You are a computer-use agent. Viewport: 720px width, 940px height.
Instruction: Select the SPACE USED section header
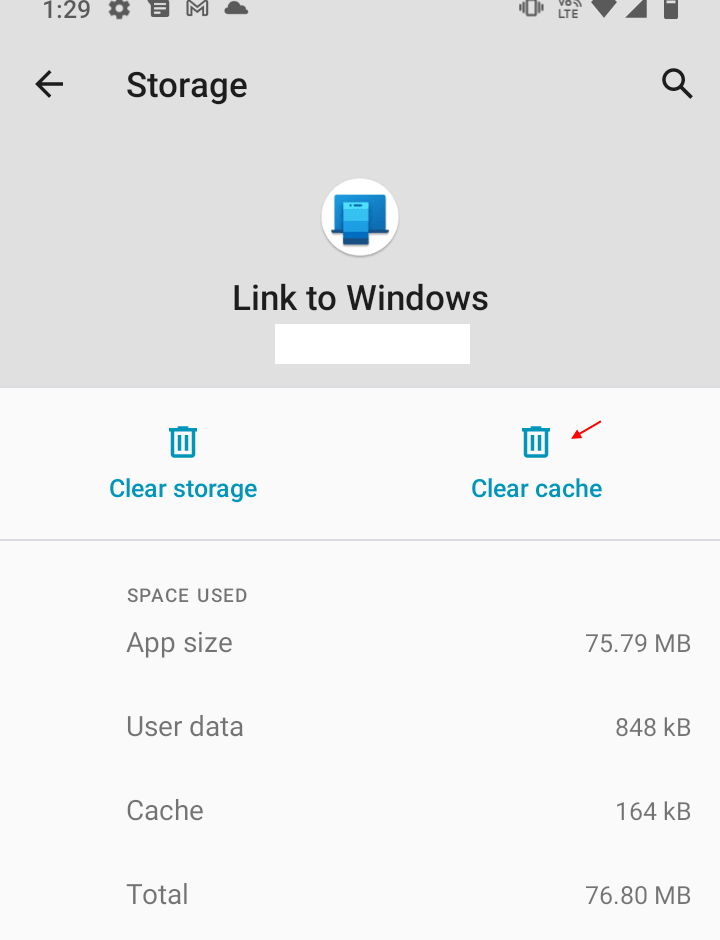point(187,595)
